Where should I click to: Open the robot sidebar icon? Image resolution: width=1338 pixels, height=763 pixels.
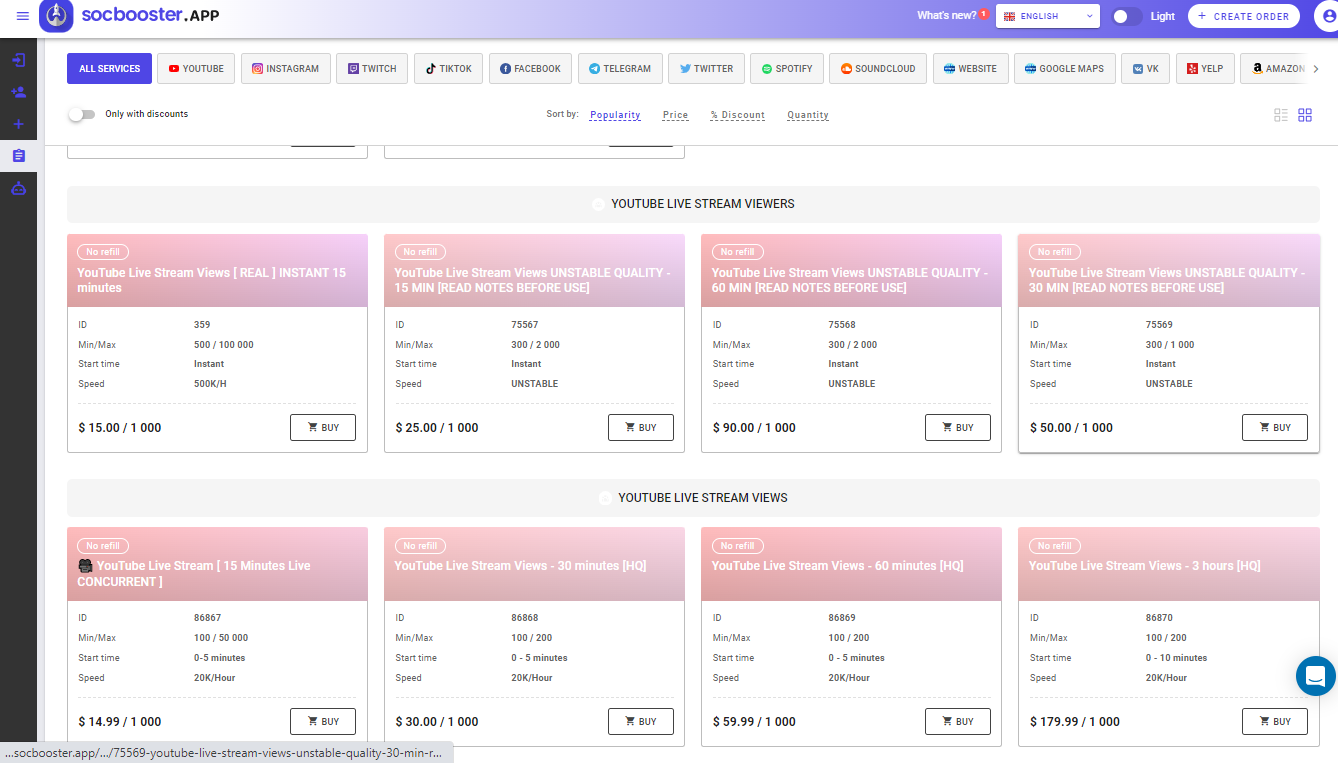(18, 188)
